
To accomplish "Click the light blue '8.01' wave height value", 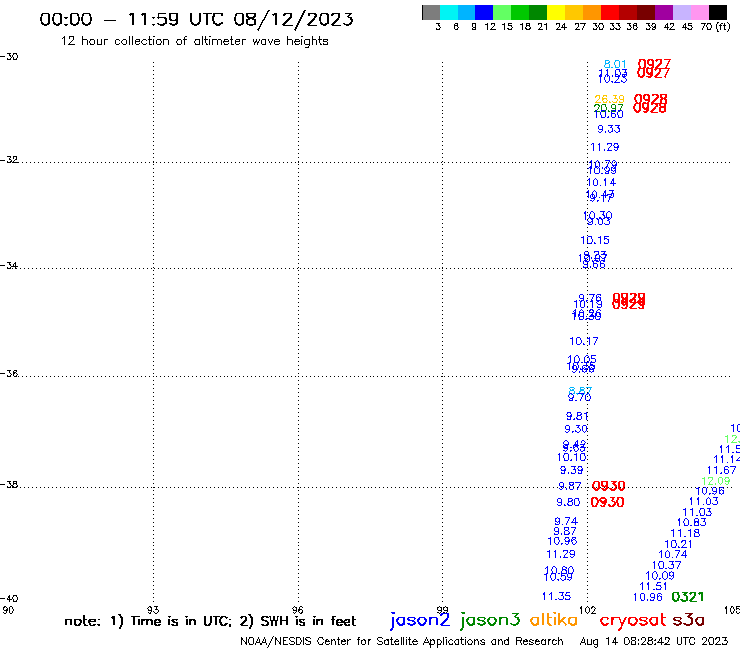I will [615, 64].
